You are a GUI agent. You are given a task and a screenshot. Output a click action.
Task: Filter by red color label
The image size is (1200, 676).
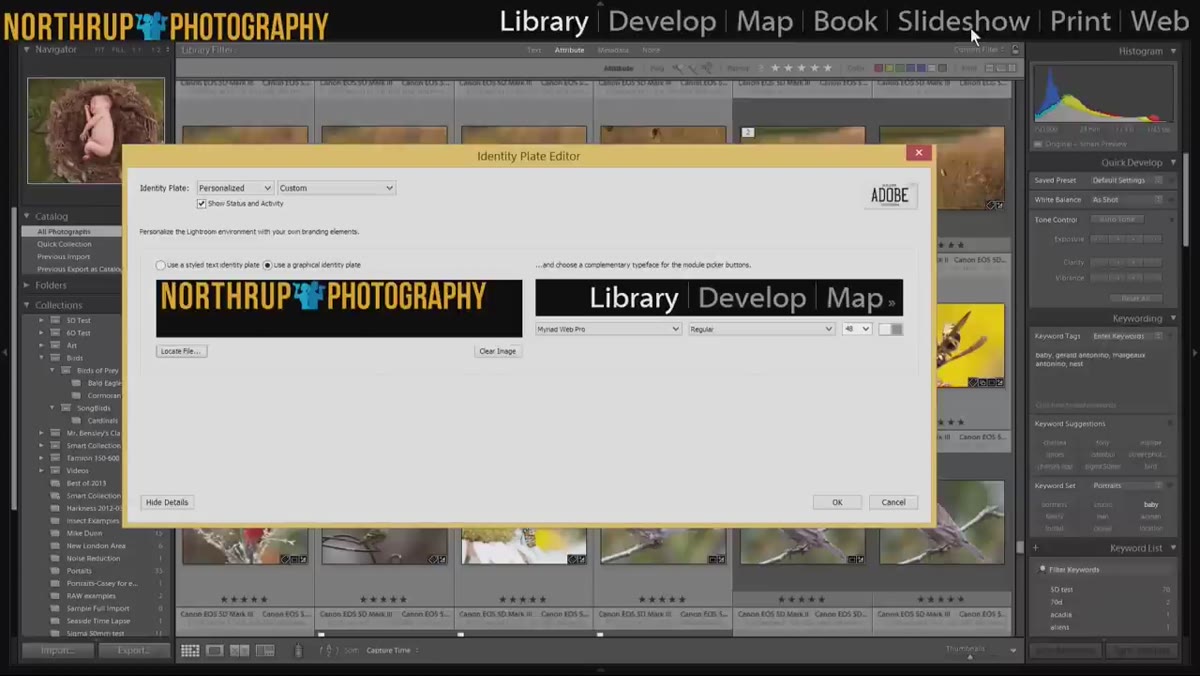tap(879, 68)
